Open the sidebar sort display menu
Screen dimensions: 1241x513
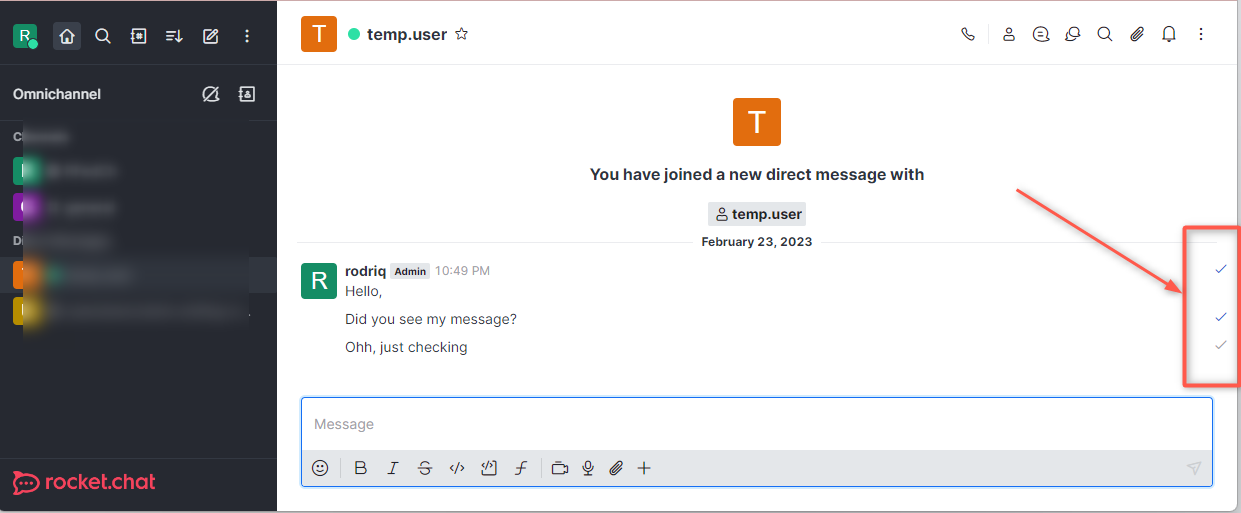[174, 36]
